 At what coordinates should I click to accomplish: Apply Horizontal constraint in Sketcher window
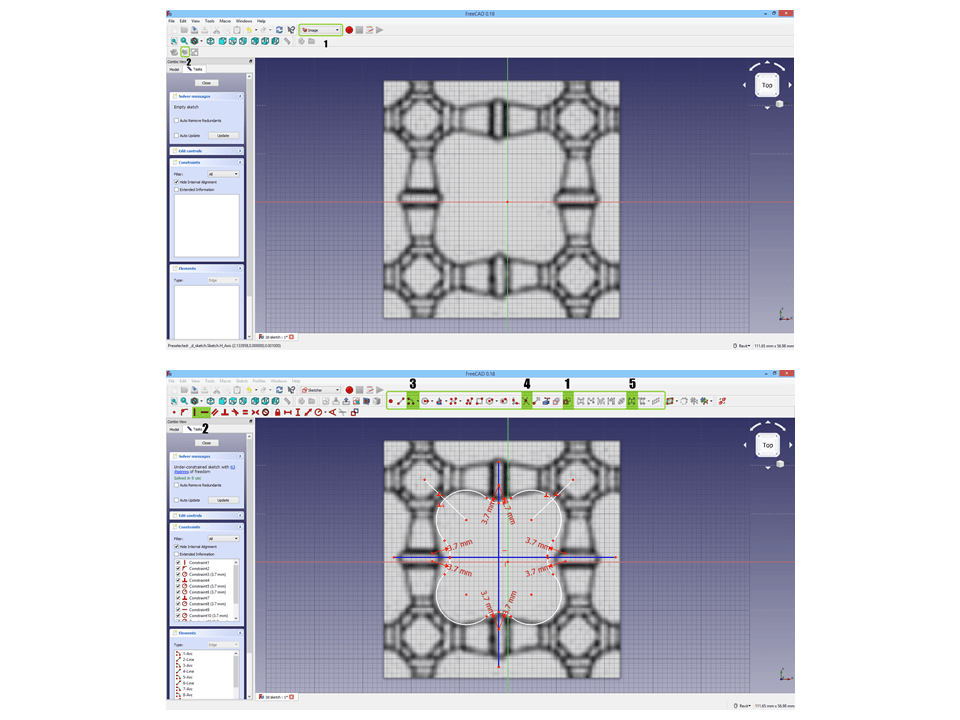point(204,412)
